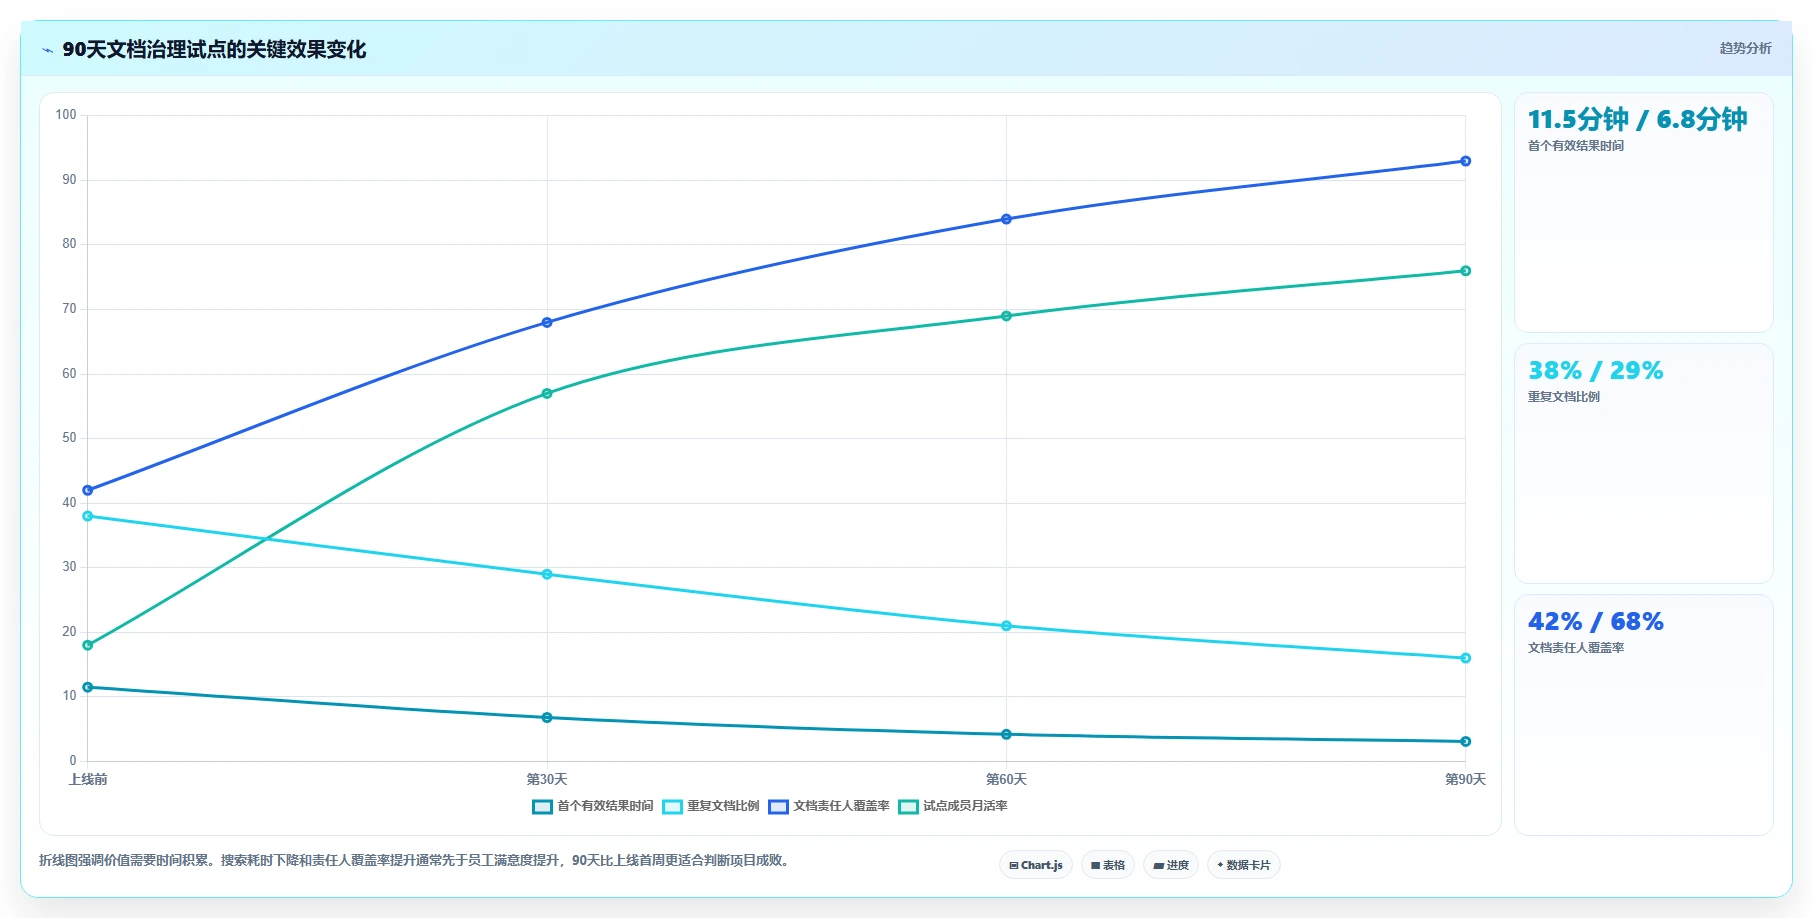Click the 第60天 x-axis label

[1006, 779]
